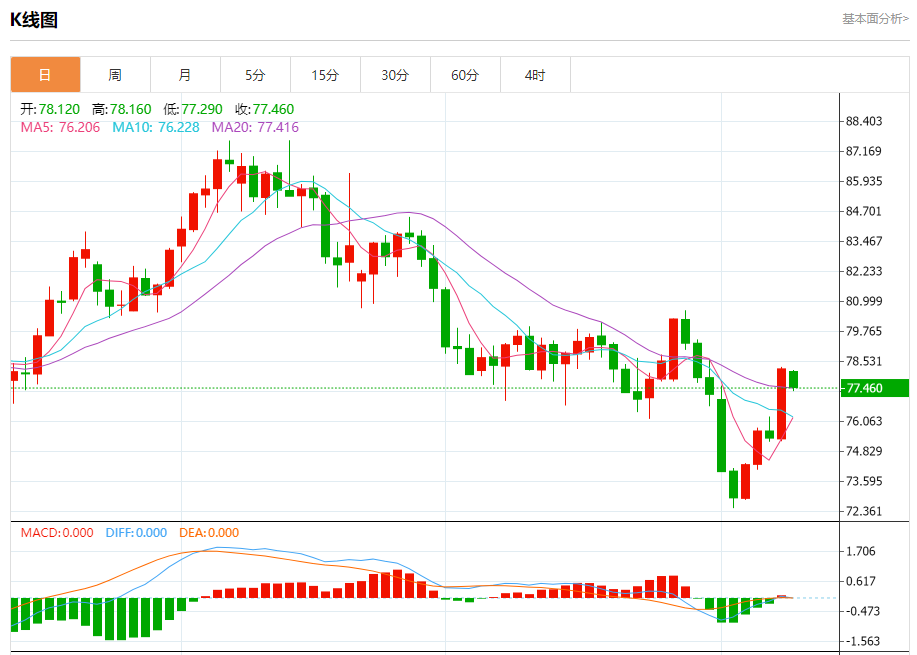Click the 88.403 price axis label
917x655 pixels.
coord(864,122)
